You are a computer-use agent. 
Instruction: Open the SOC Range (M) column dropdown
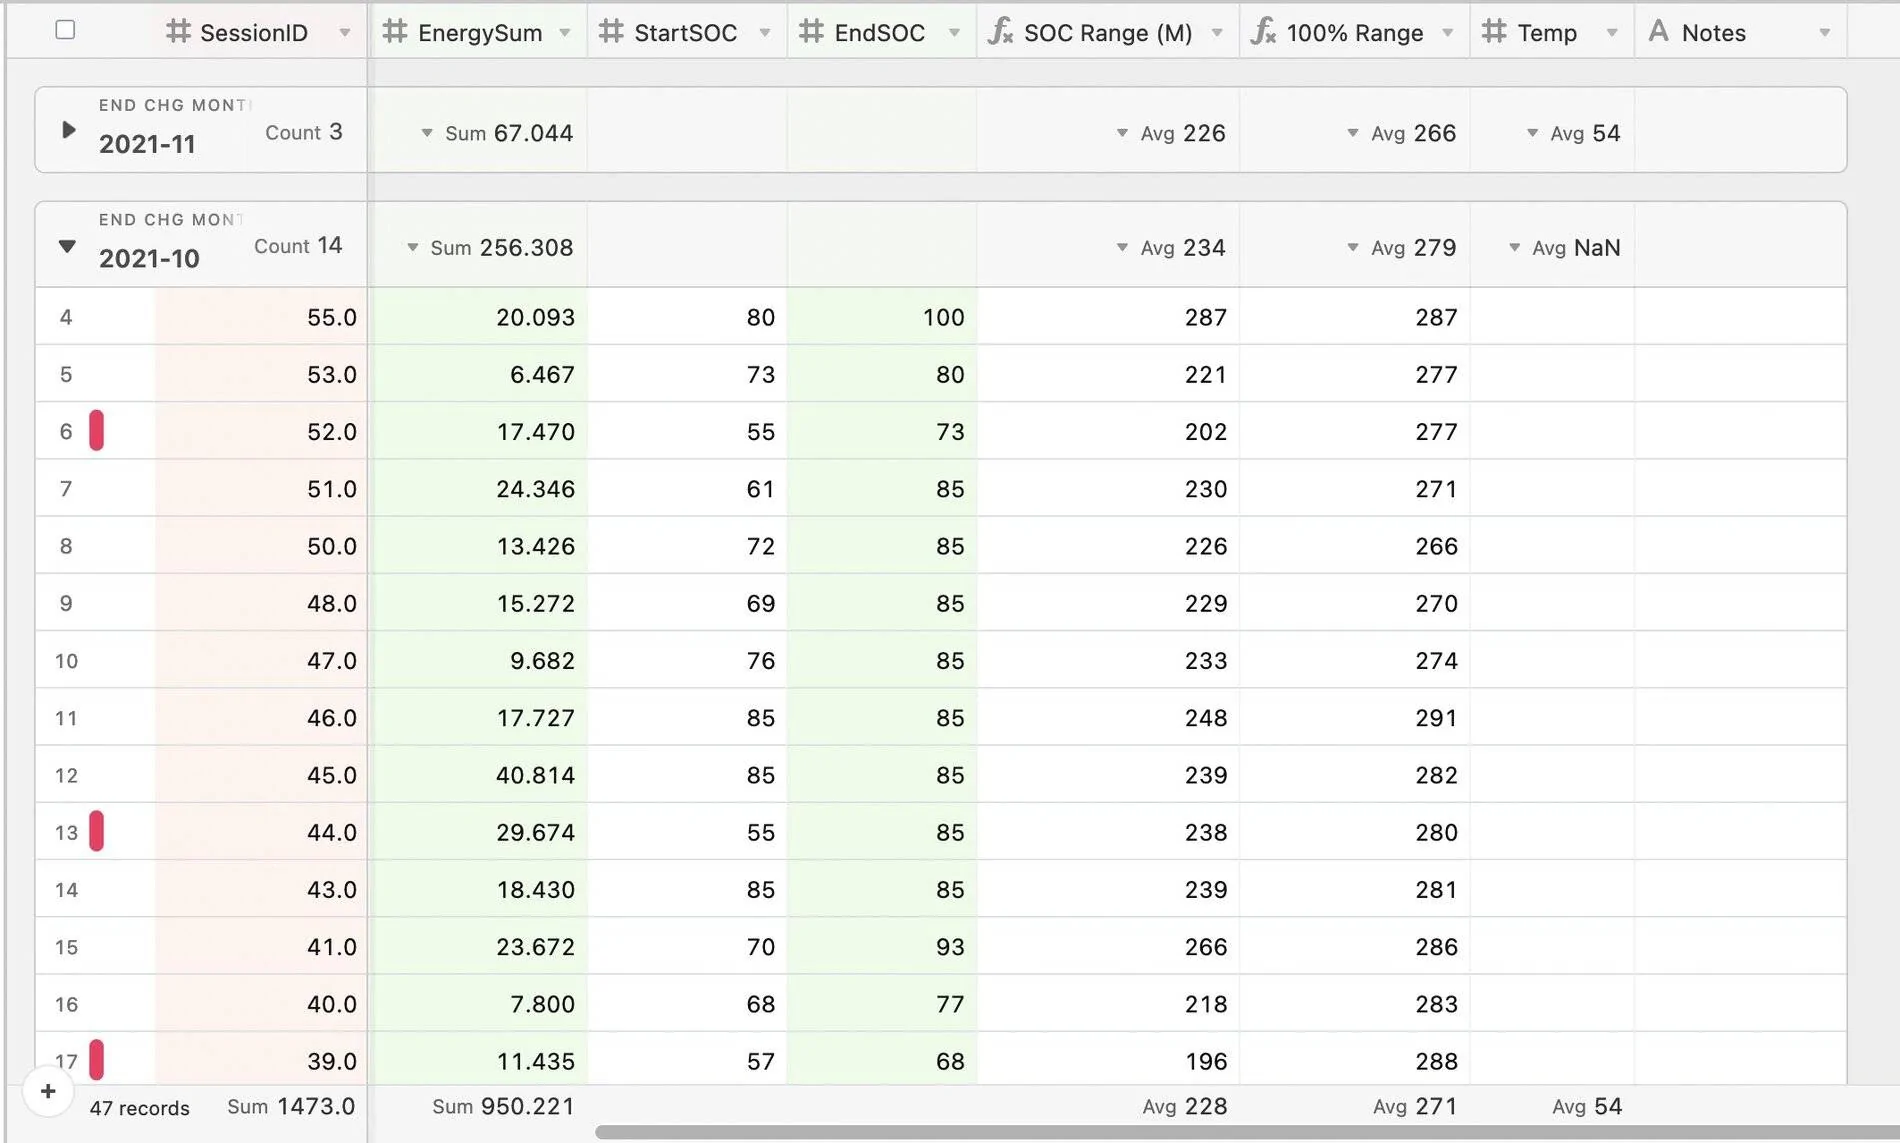pyautogui.click(x=1217, y=33)
